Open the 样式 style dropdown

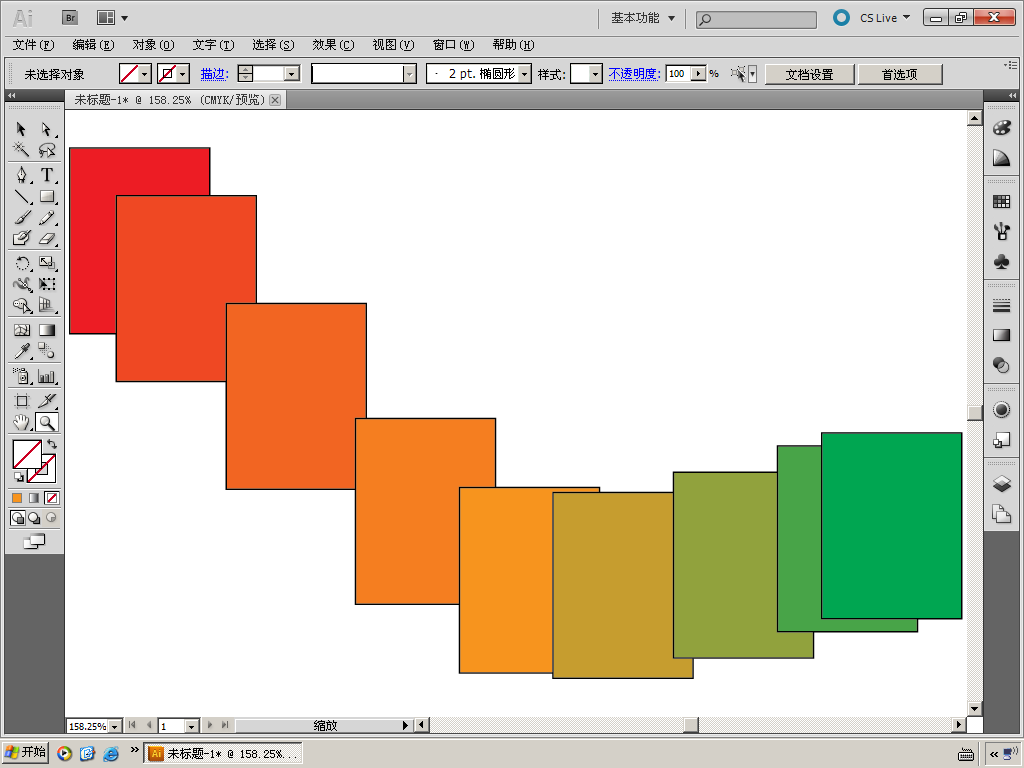594,74
